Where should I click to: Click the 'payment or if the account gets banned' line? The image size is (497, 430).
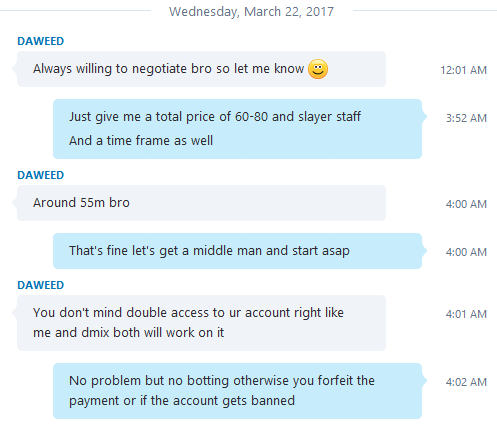click(182, 401)
